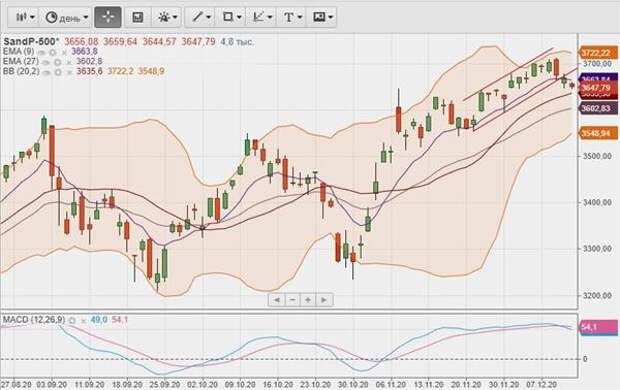The image size is (620, 390).
Task: Activate the crosshair cursor tool
Action: 108,17
